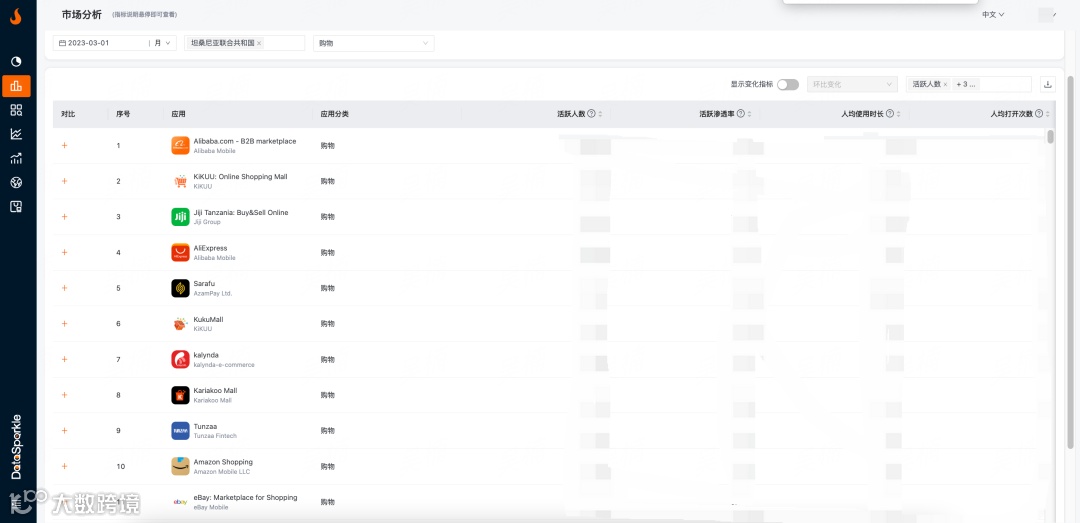Select the bar chart market analysis sidebar icon
The height and width of the screenshot is (523, 1080).
pos(17,86)
